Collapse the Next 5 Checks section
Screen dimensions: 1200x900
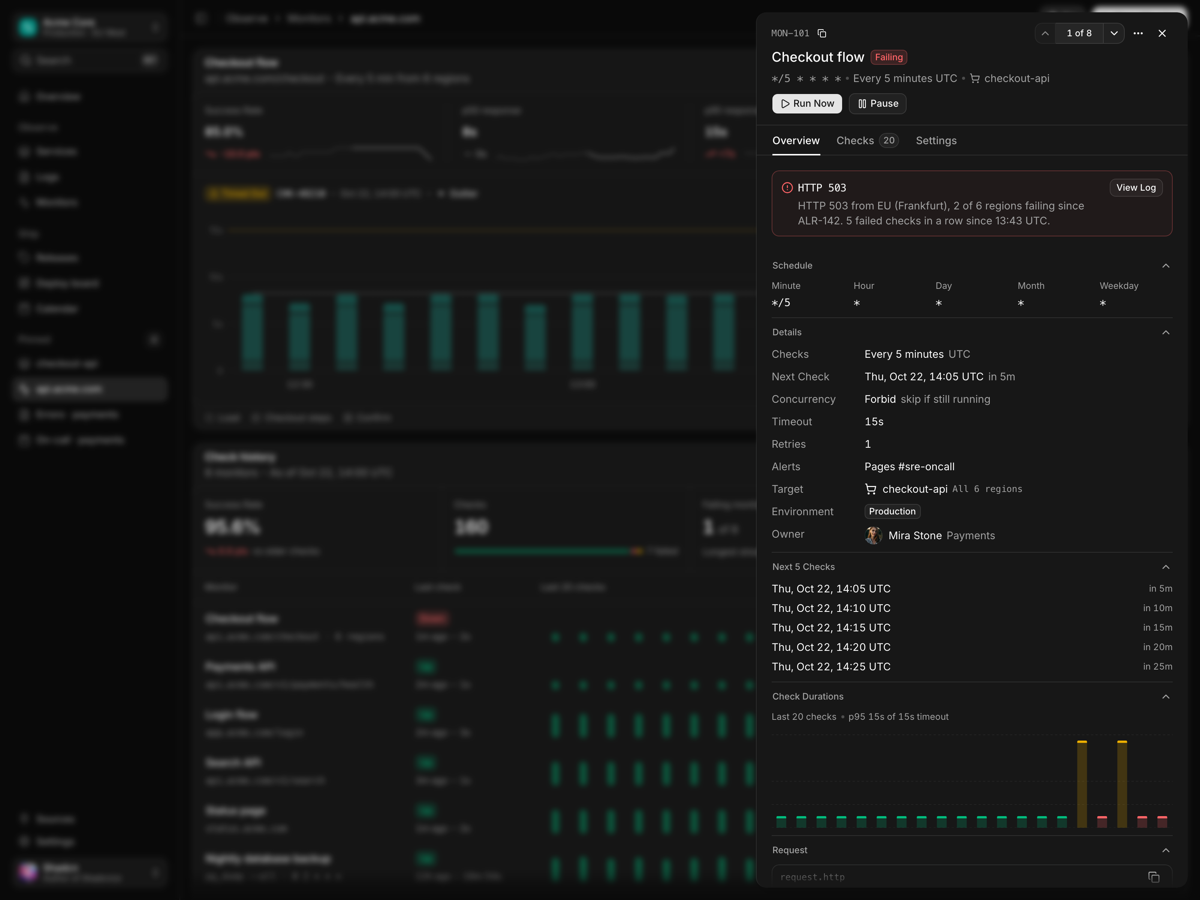point(1166,567)
